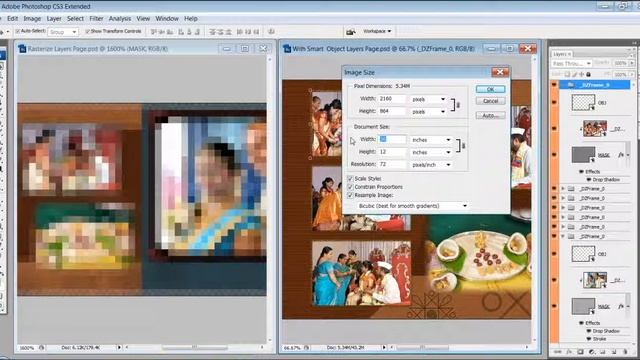Click the Align bottom edges icon
This screenshot has width=640, height=360.
(x=170, y=32)
